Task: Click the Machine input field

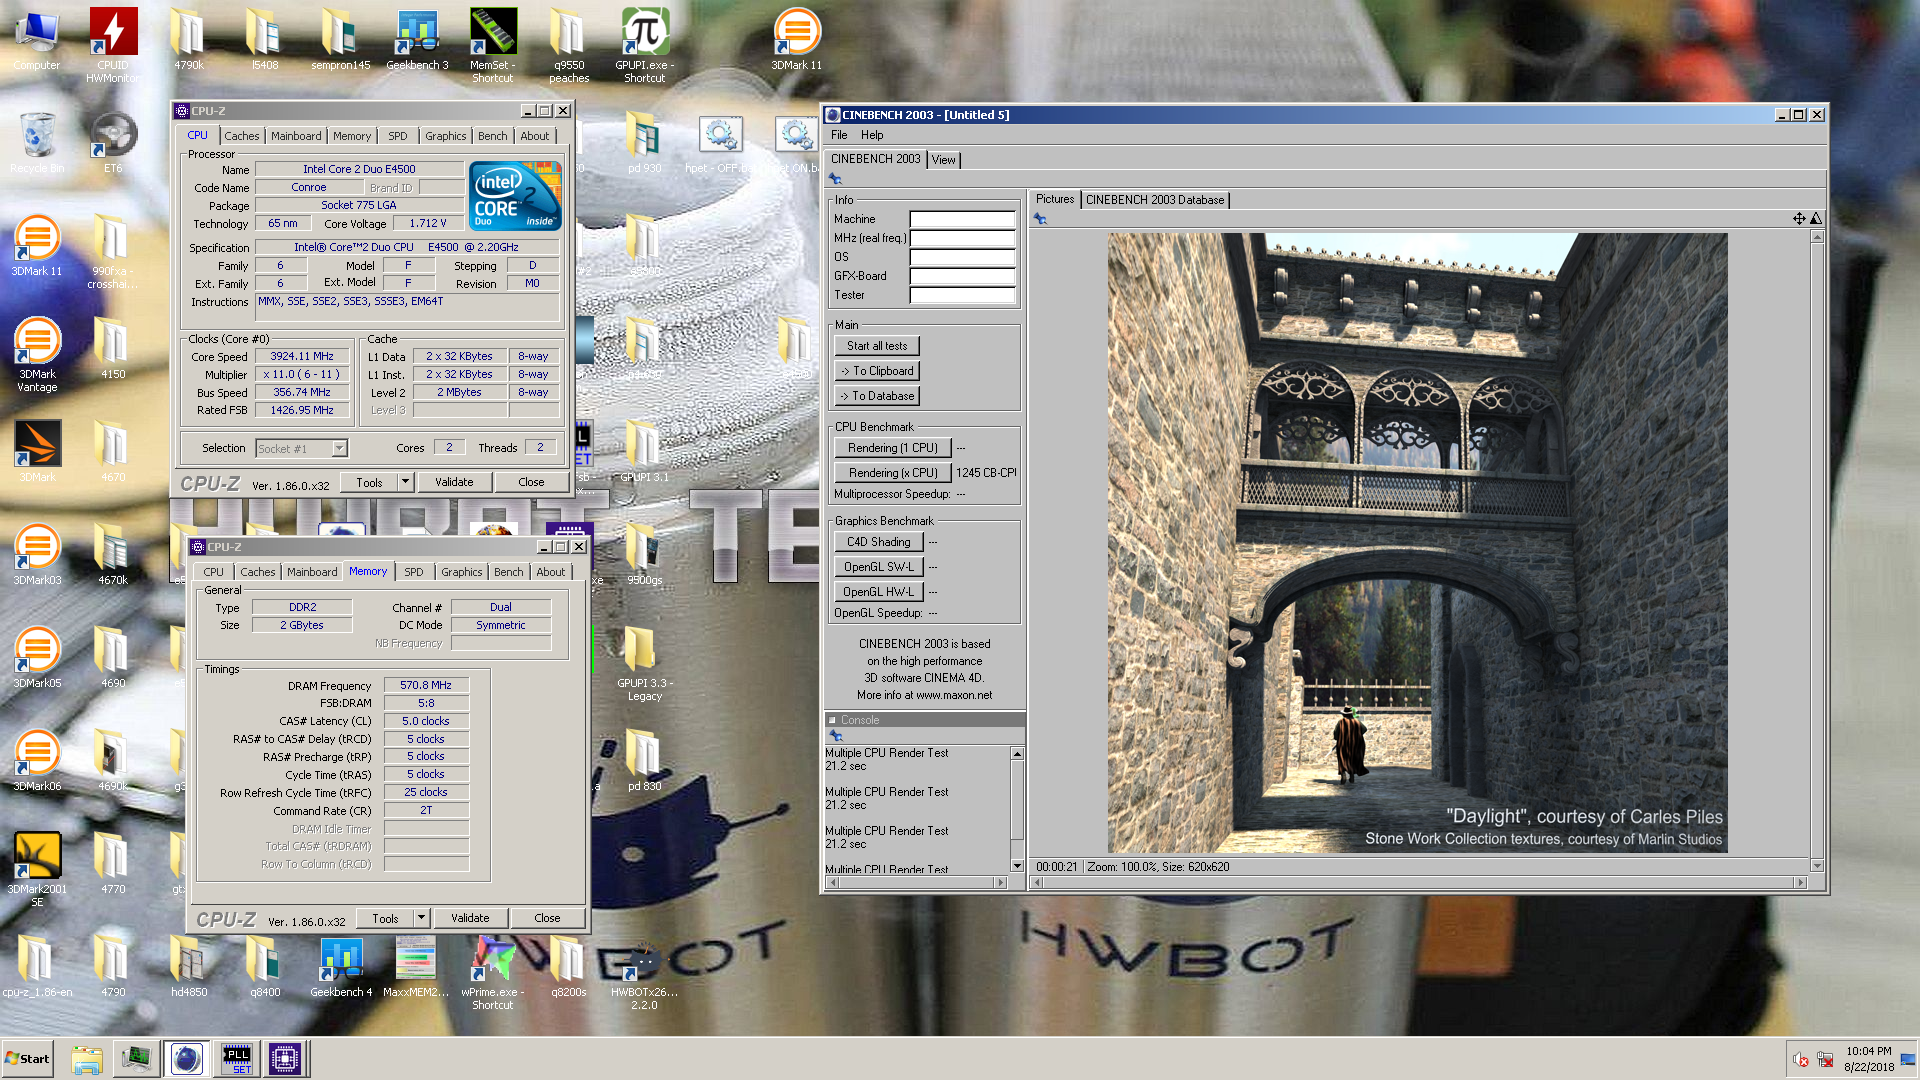Action: 962,219
